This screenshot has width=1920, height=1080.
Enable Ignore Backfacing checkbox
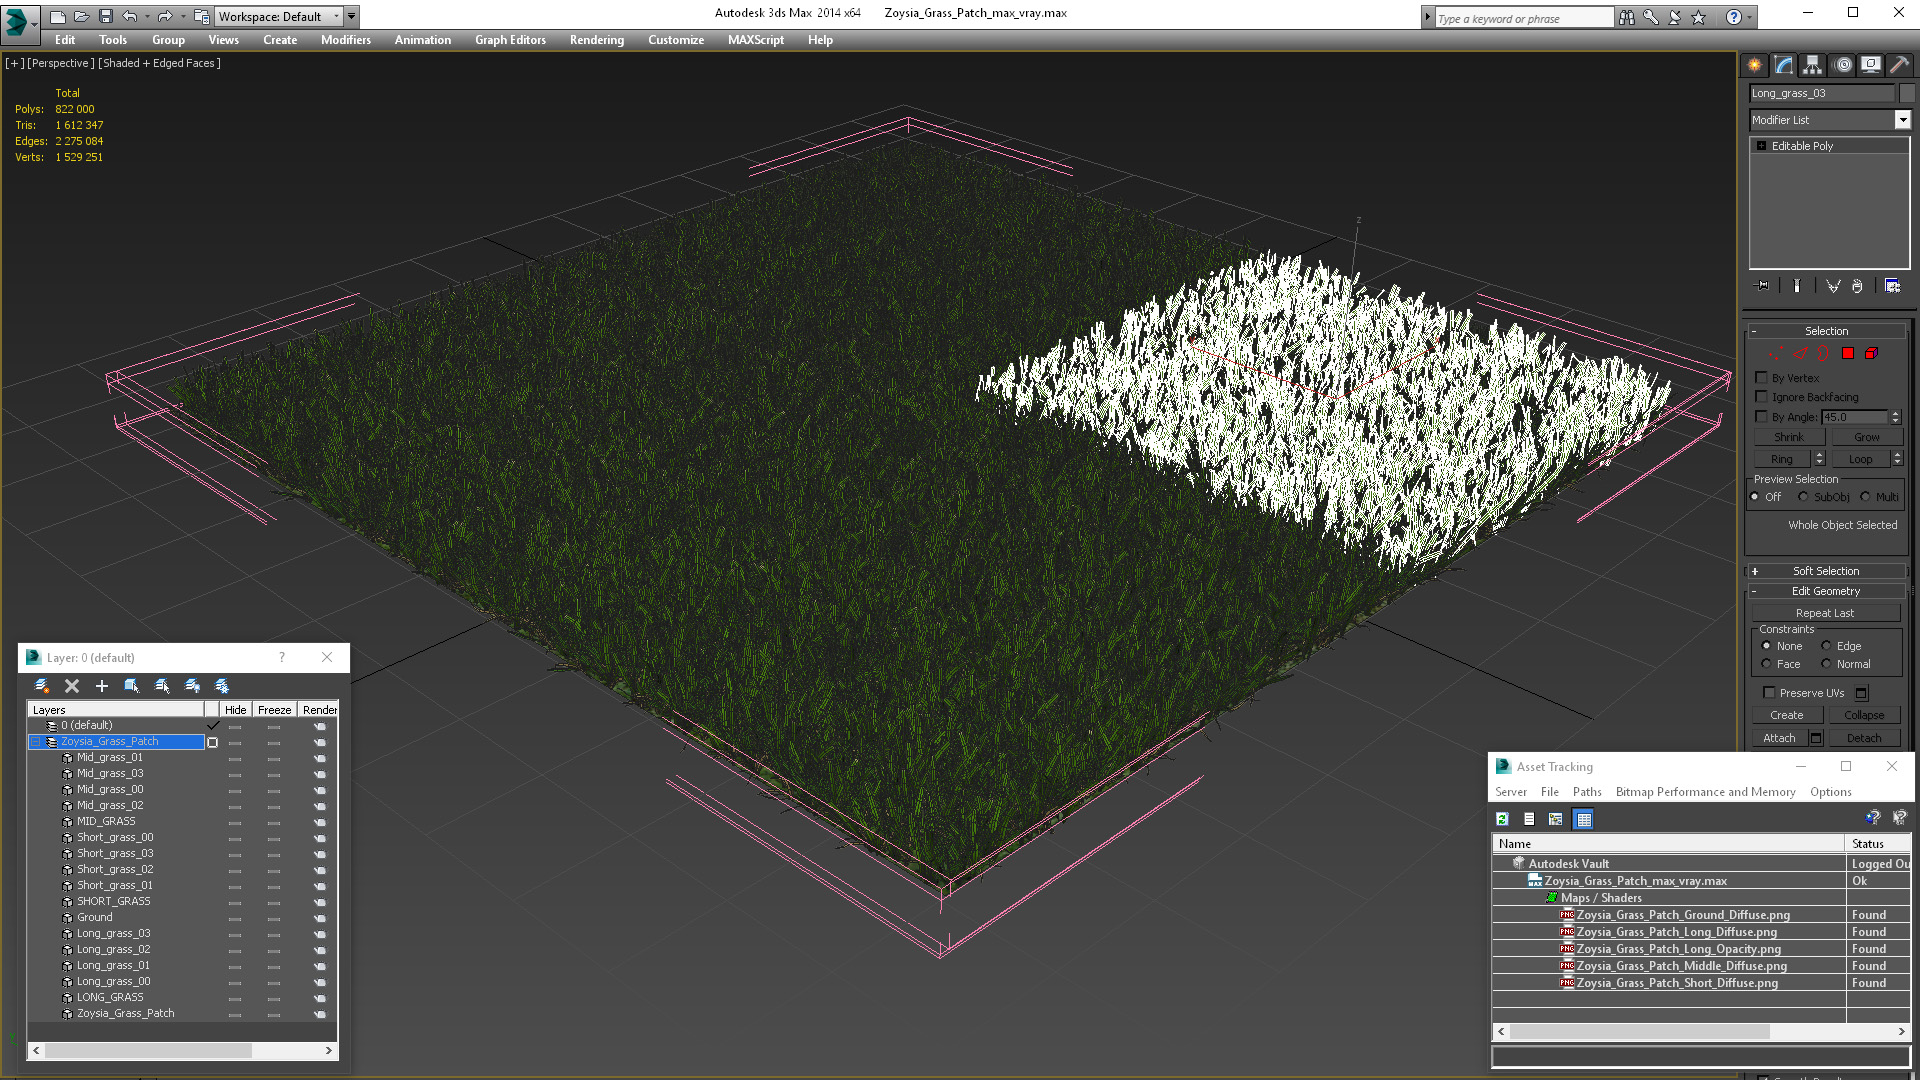pyautogui.click(x=1762, y=397)
